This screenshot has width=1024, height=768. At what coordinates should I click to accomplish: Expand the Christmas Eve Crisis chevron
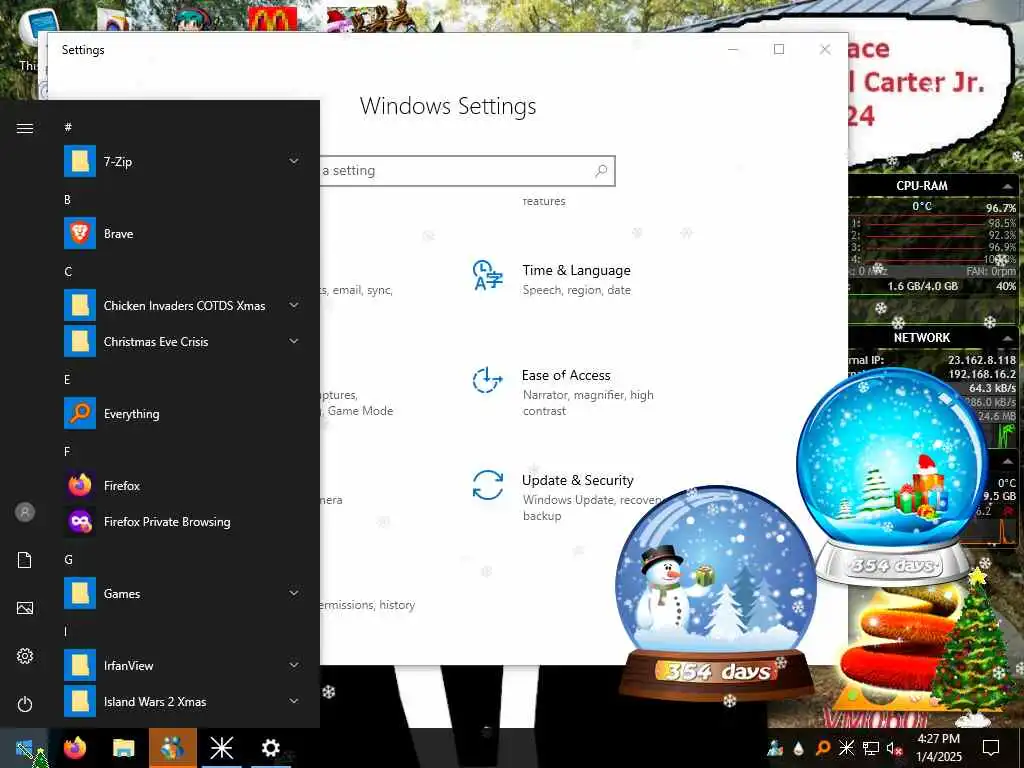[x=294, y=341]
